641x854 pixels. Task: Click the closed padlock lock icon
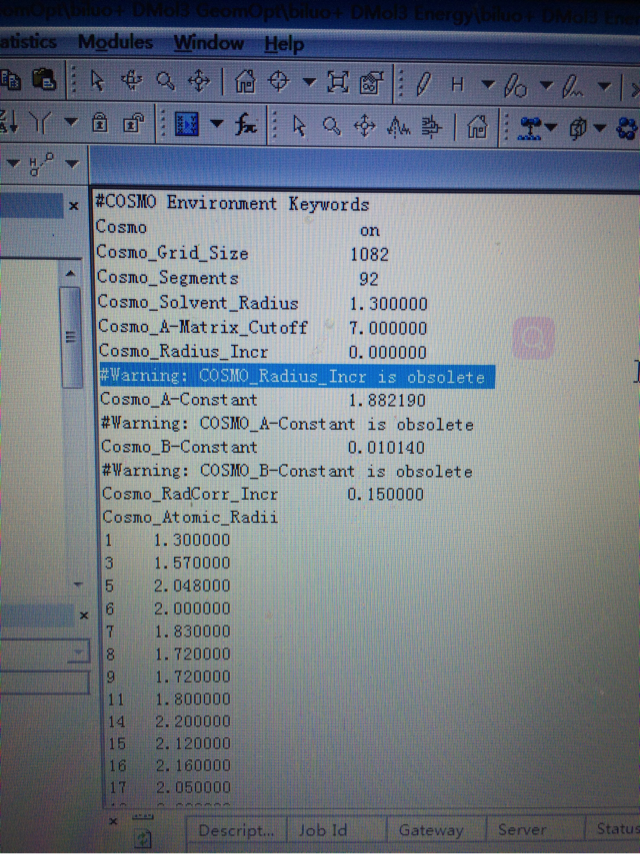coord(100,123)
